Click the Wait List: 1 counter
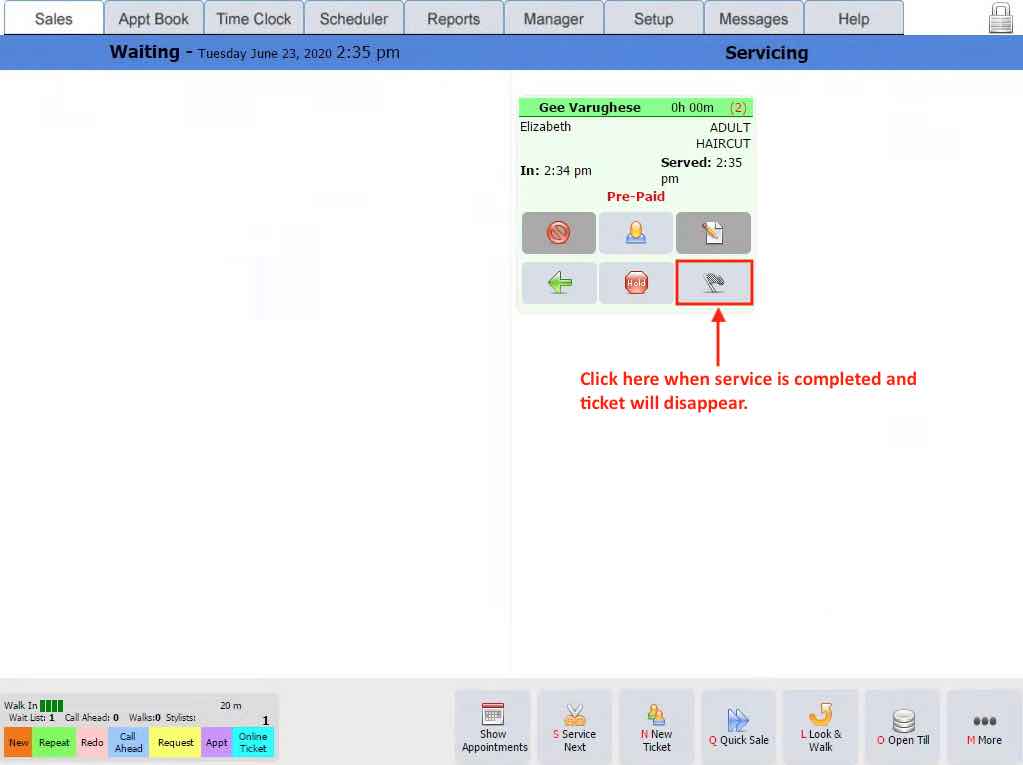This screenshot has height=765, width=1023. tap(32, 717)
